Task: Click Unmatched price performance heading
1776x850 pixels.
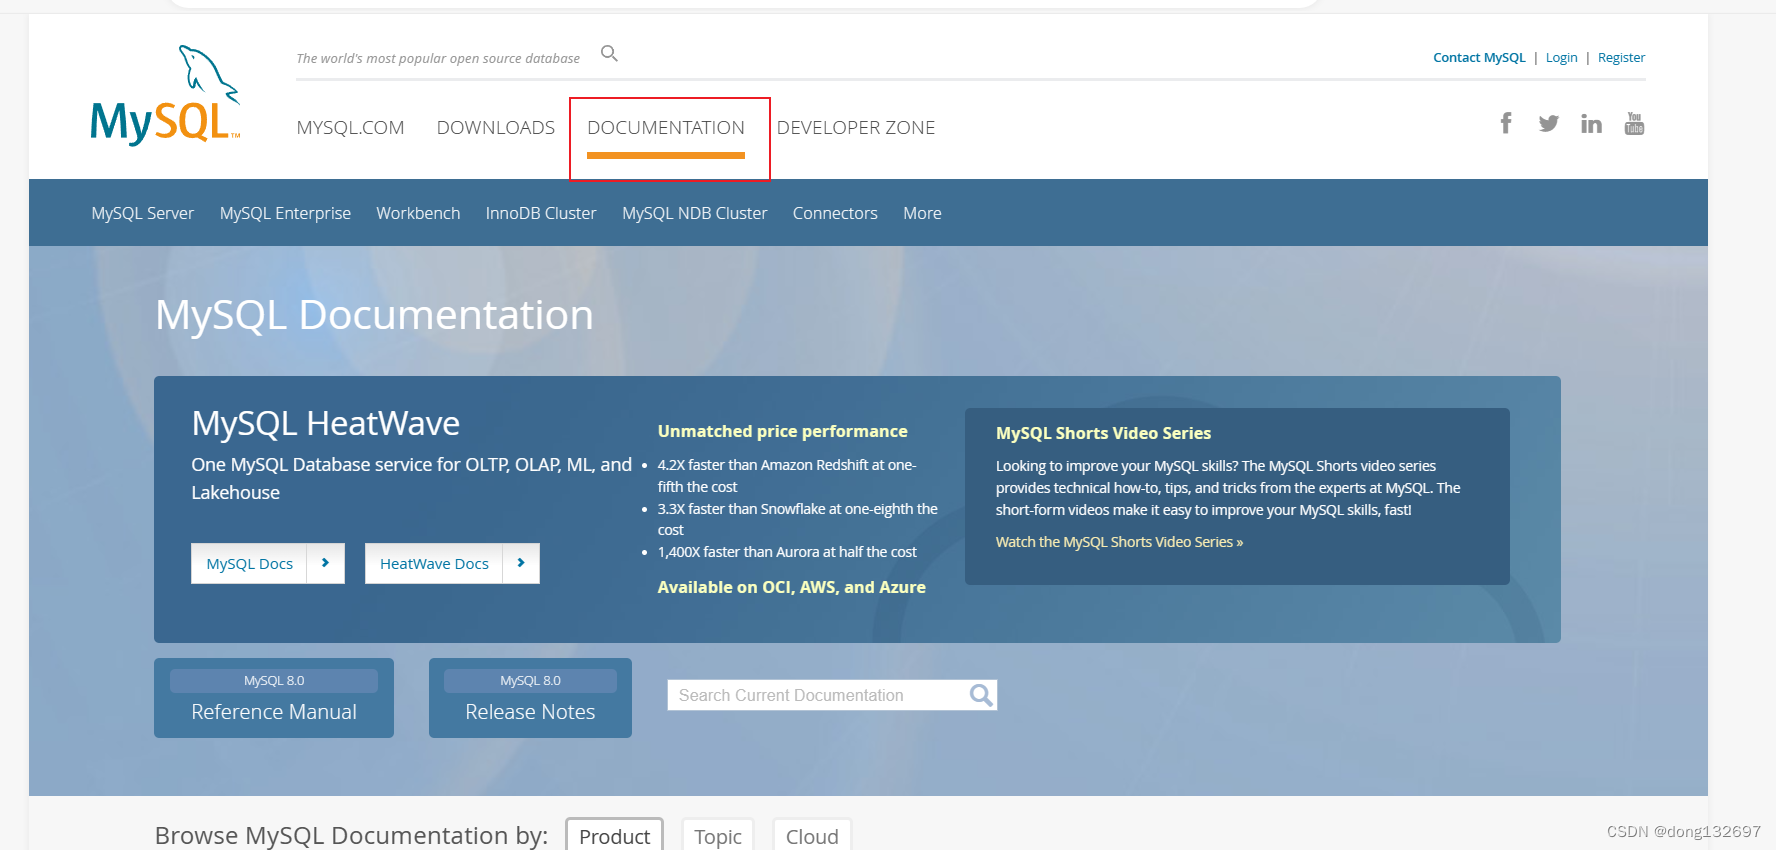Action: pyautogui.click(x=782, y=431)
